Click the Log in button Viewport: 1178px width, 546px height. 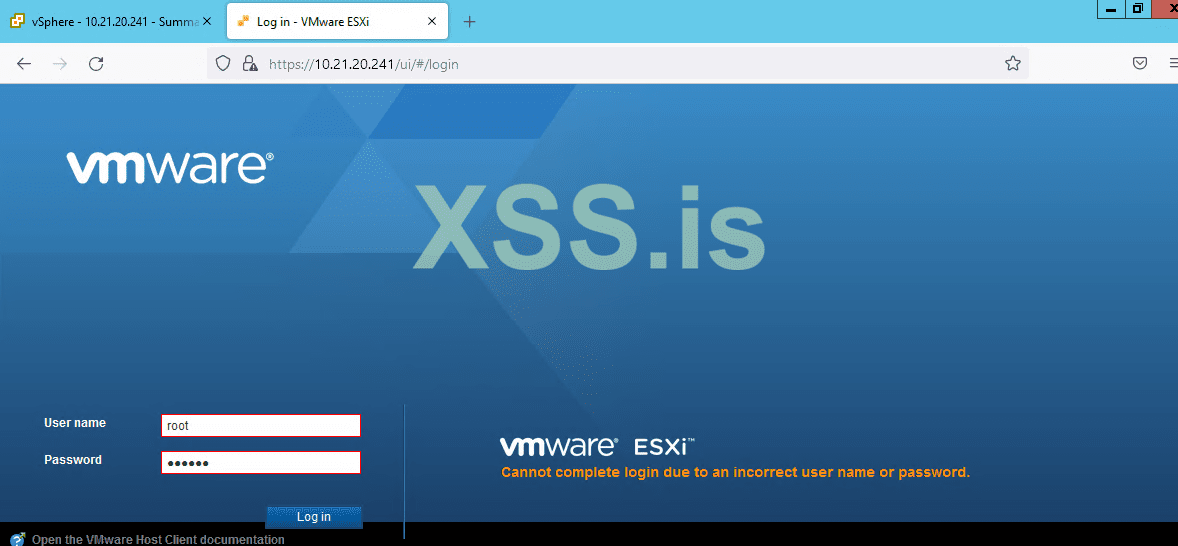(313, 517)
